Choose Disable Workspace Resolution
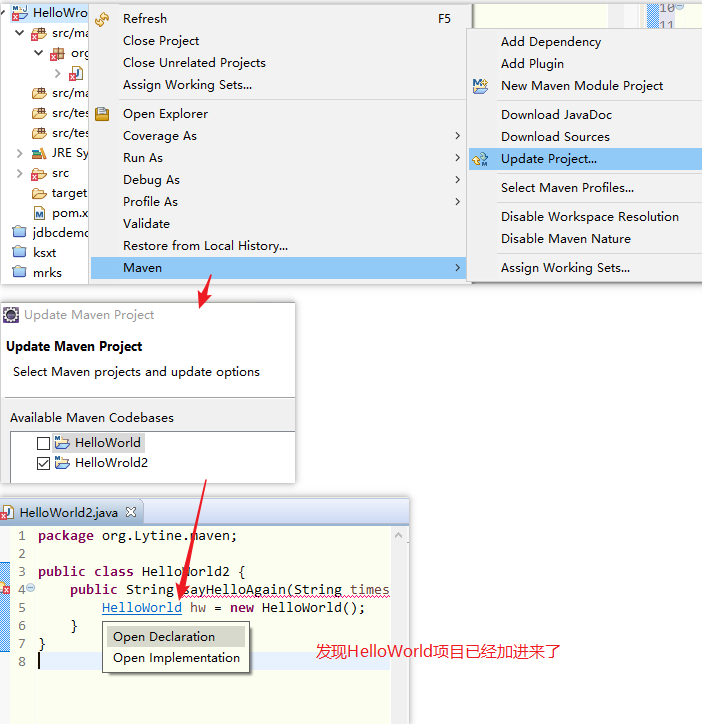The height and width of the screenshot is (724, 702). point(586,217)
